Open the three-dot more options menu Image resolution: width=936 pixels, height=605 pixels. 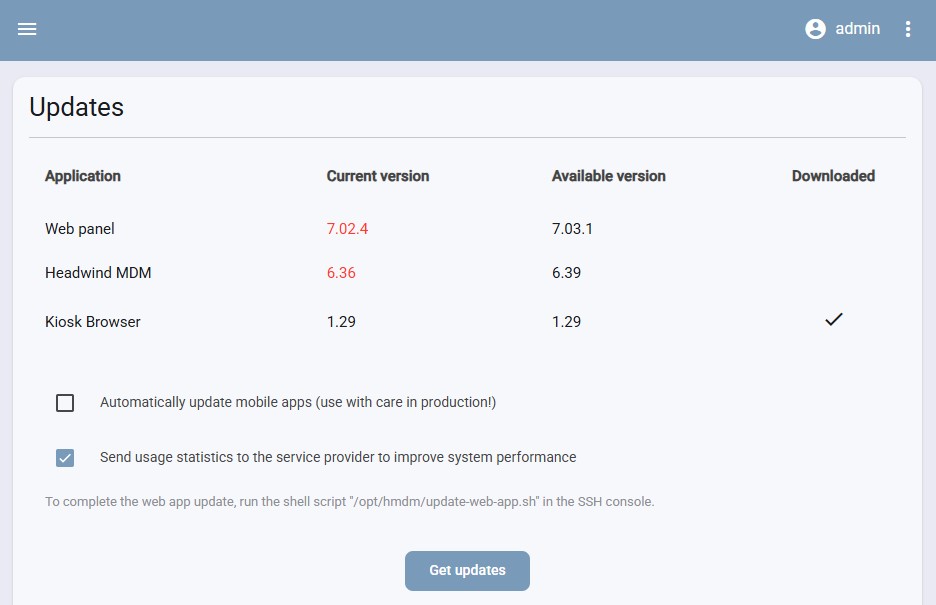(x=907, y=29)
